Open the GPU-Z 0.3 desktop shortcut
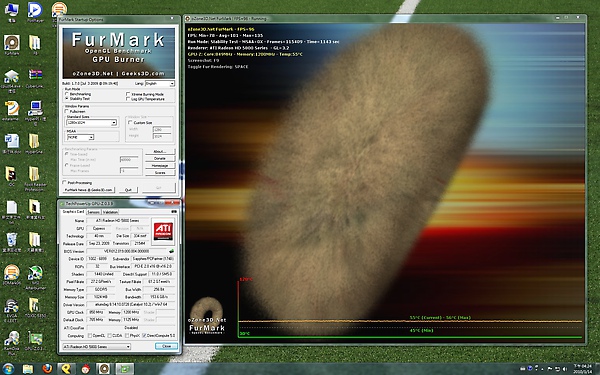This screenshot has height=375, width=600. point(35,341)
